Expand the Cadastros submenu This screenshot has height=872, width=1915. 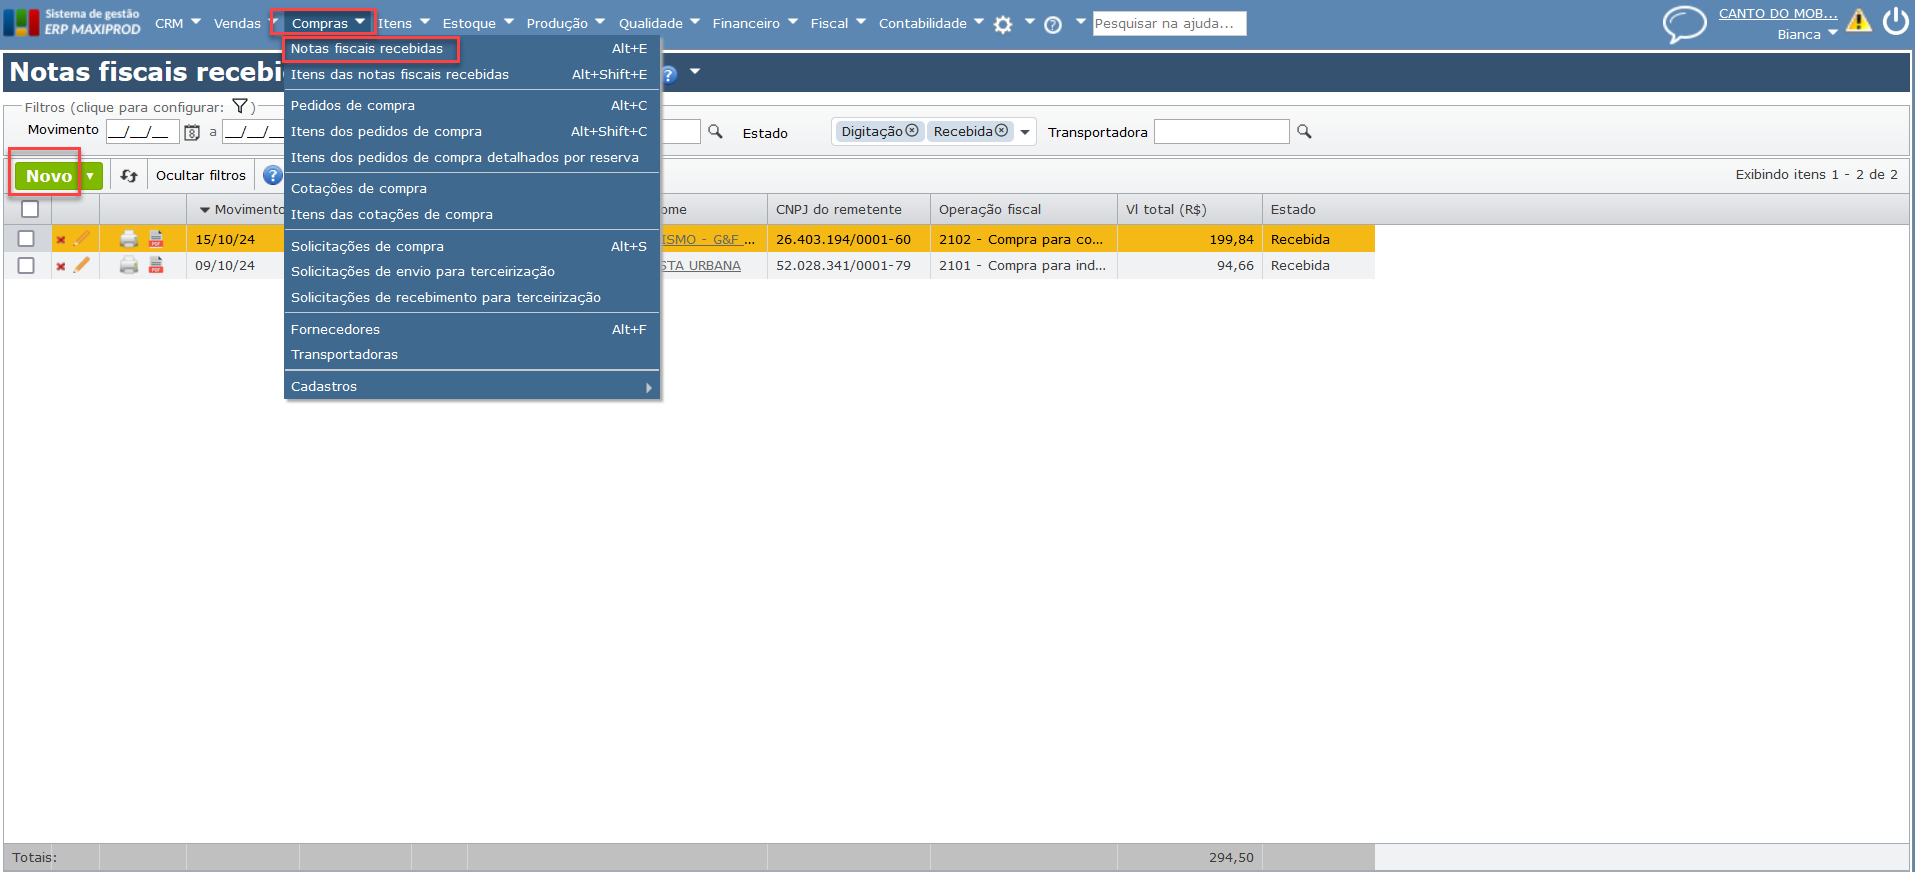[472, 387]
